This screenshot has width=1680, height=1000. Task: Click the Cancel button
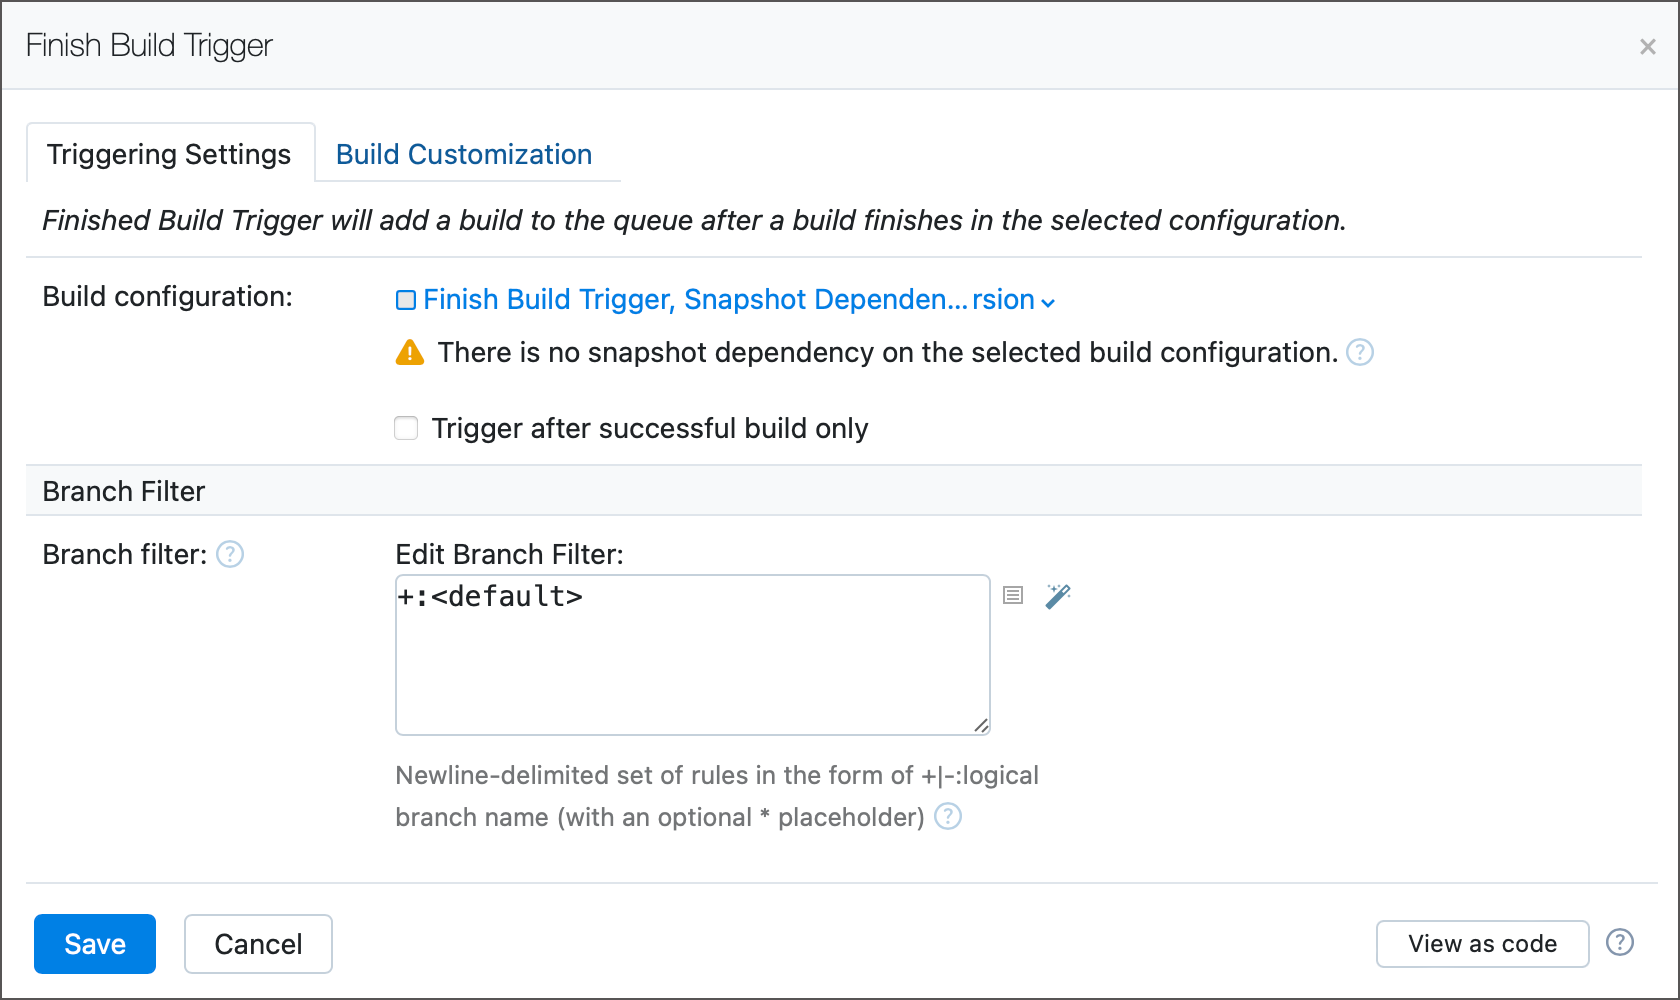pos(258,944)
